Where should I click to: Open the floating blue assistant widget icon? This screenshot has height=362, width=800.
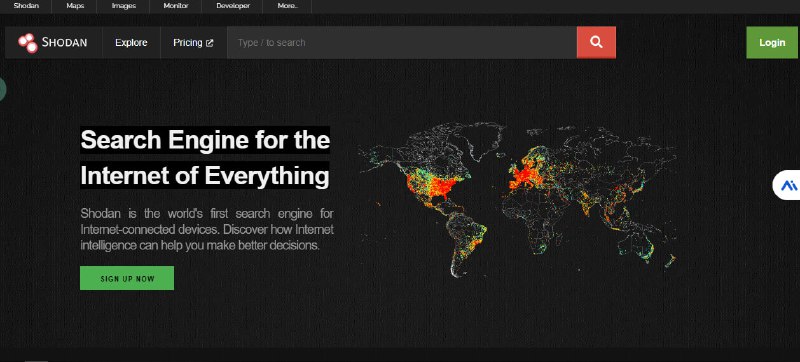click(788, 185)
